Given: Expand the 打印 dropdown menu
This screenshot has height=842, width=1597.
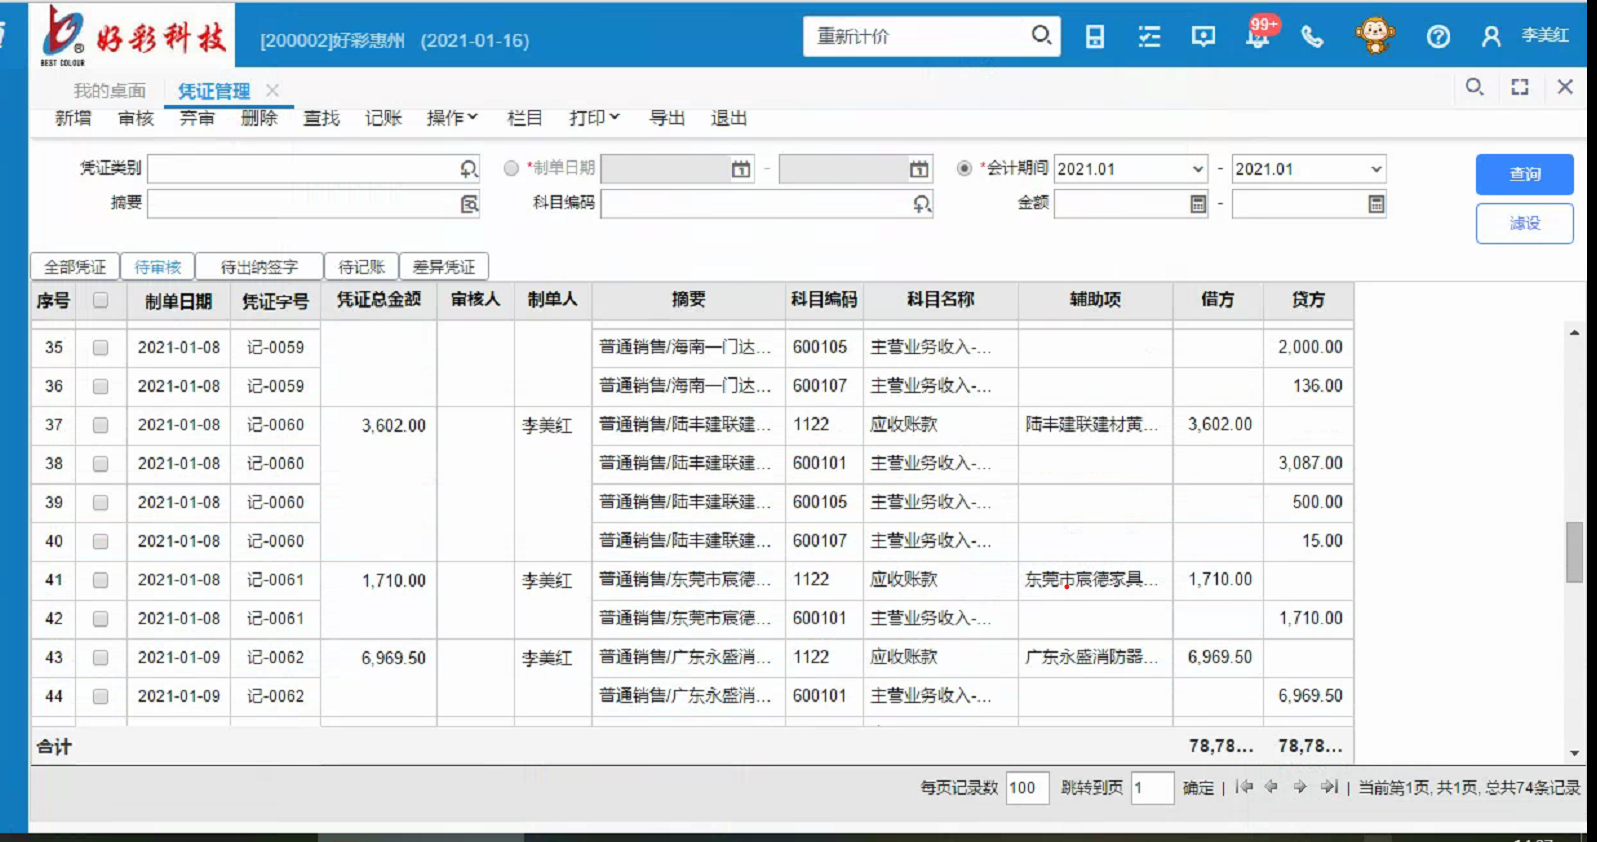Looking at the screenshot, I should tap(594, 118).
